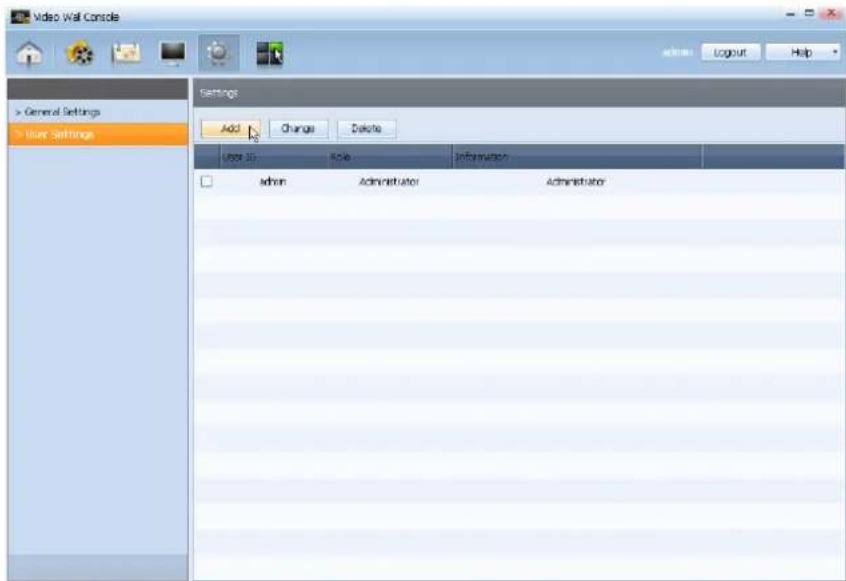
Task: Click the highlighted settings gear icon
Action: [x=219, y=53]
